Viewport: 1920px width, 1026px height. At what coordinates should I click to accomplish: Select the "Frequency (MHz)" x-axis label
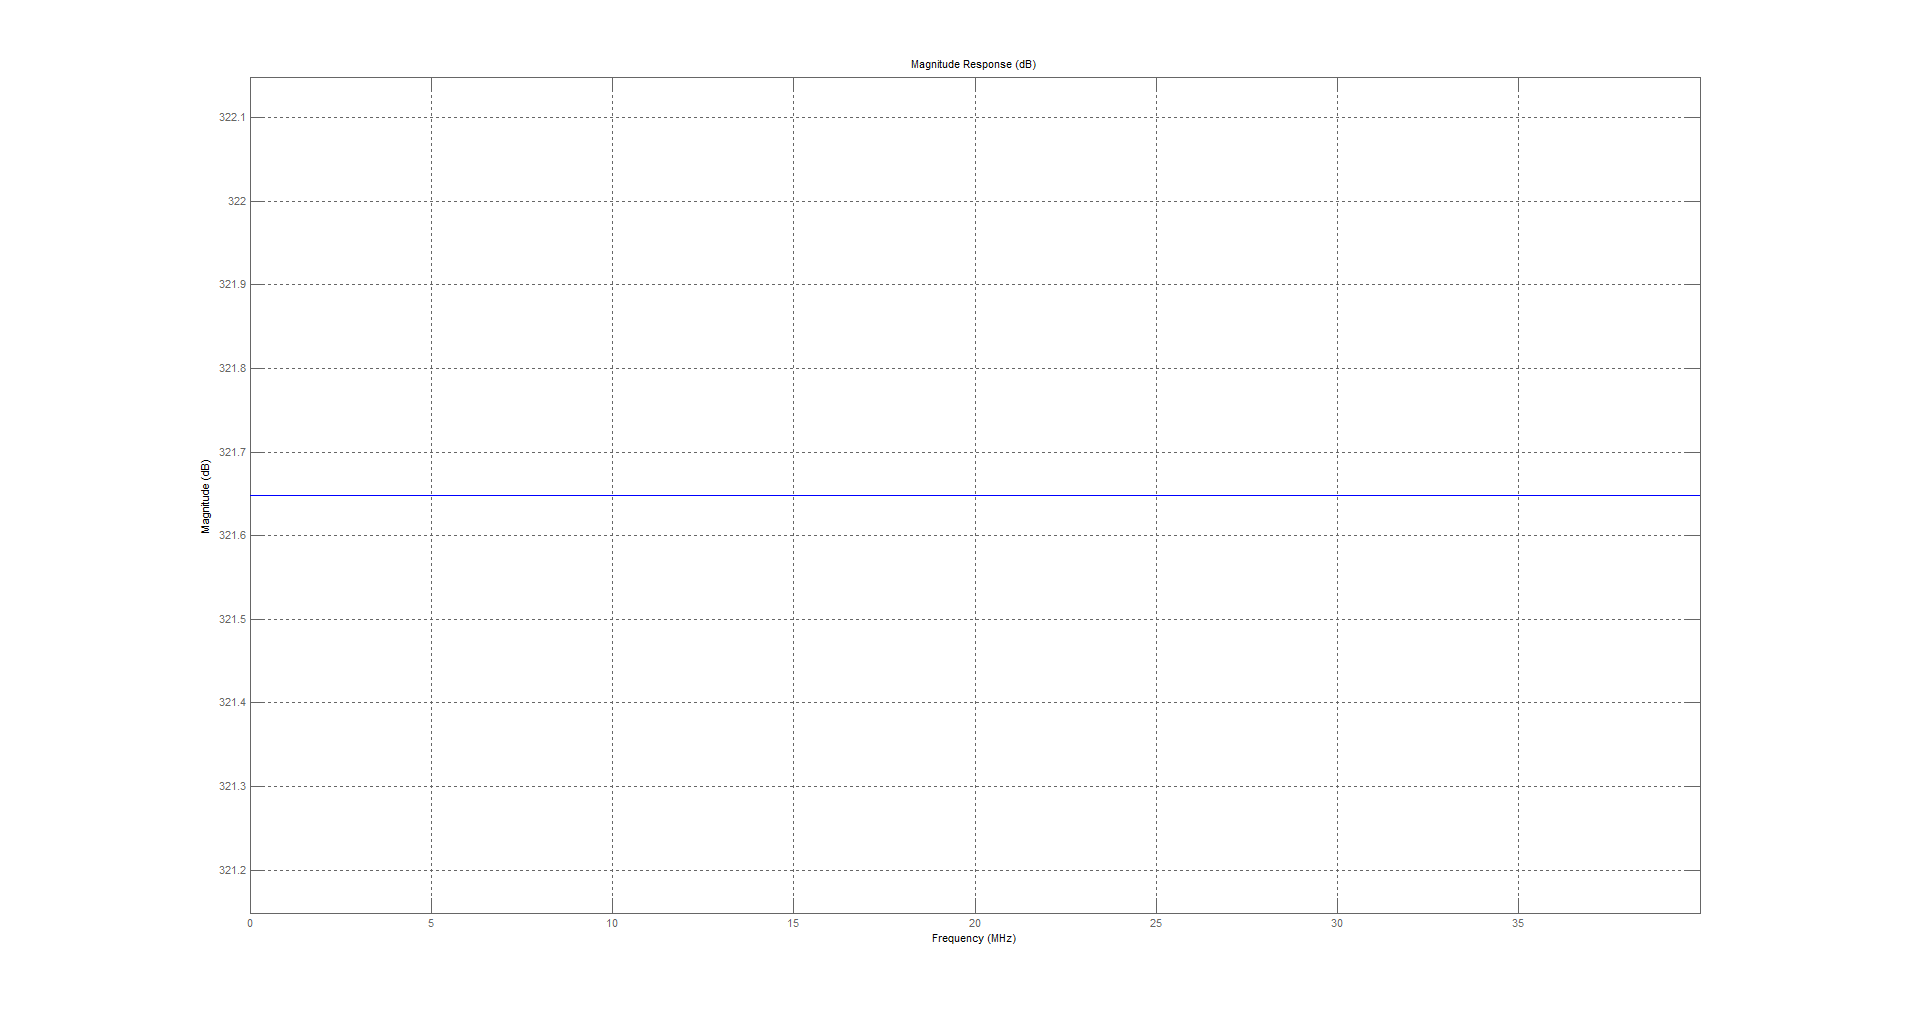tap(973, 938)
